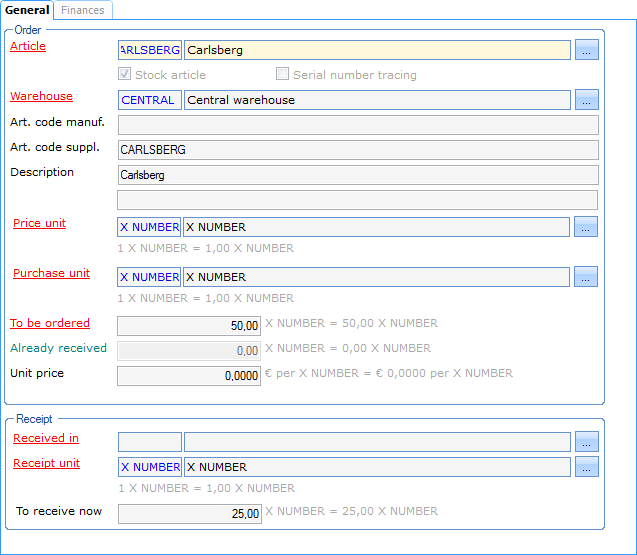Open the Receipt unit browse button
This screenshot has height=555, width=637.
click(x=586, y=467)
